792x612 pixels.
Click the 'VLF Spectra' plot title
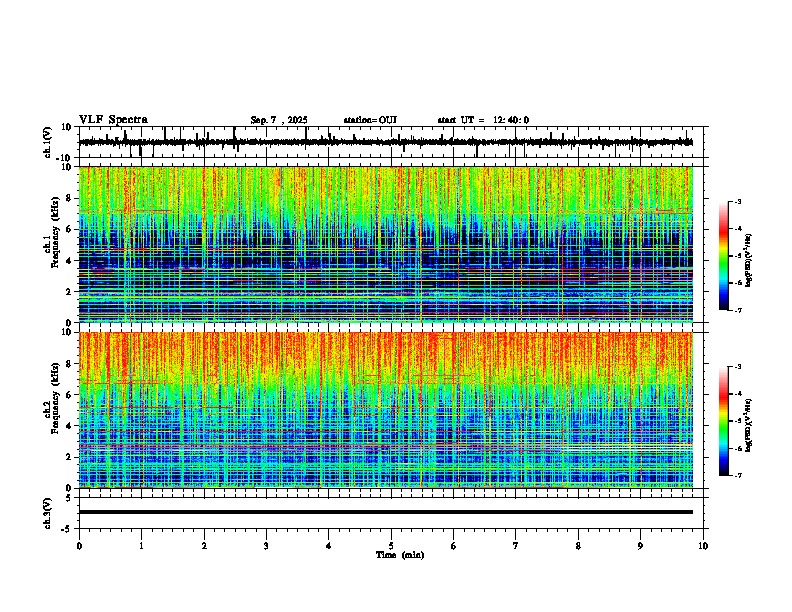point(113,120)
